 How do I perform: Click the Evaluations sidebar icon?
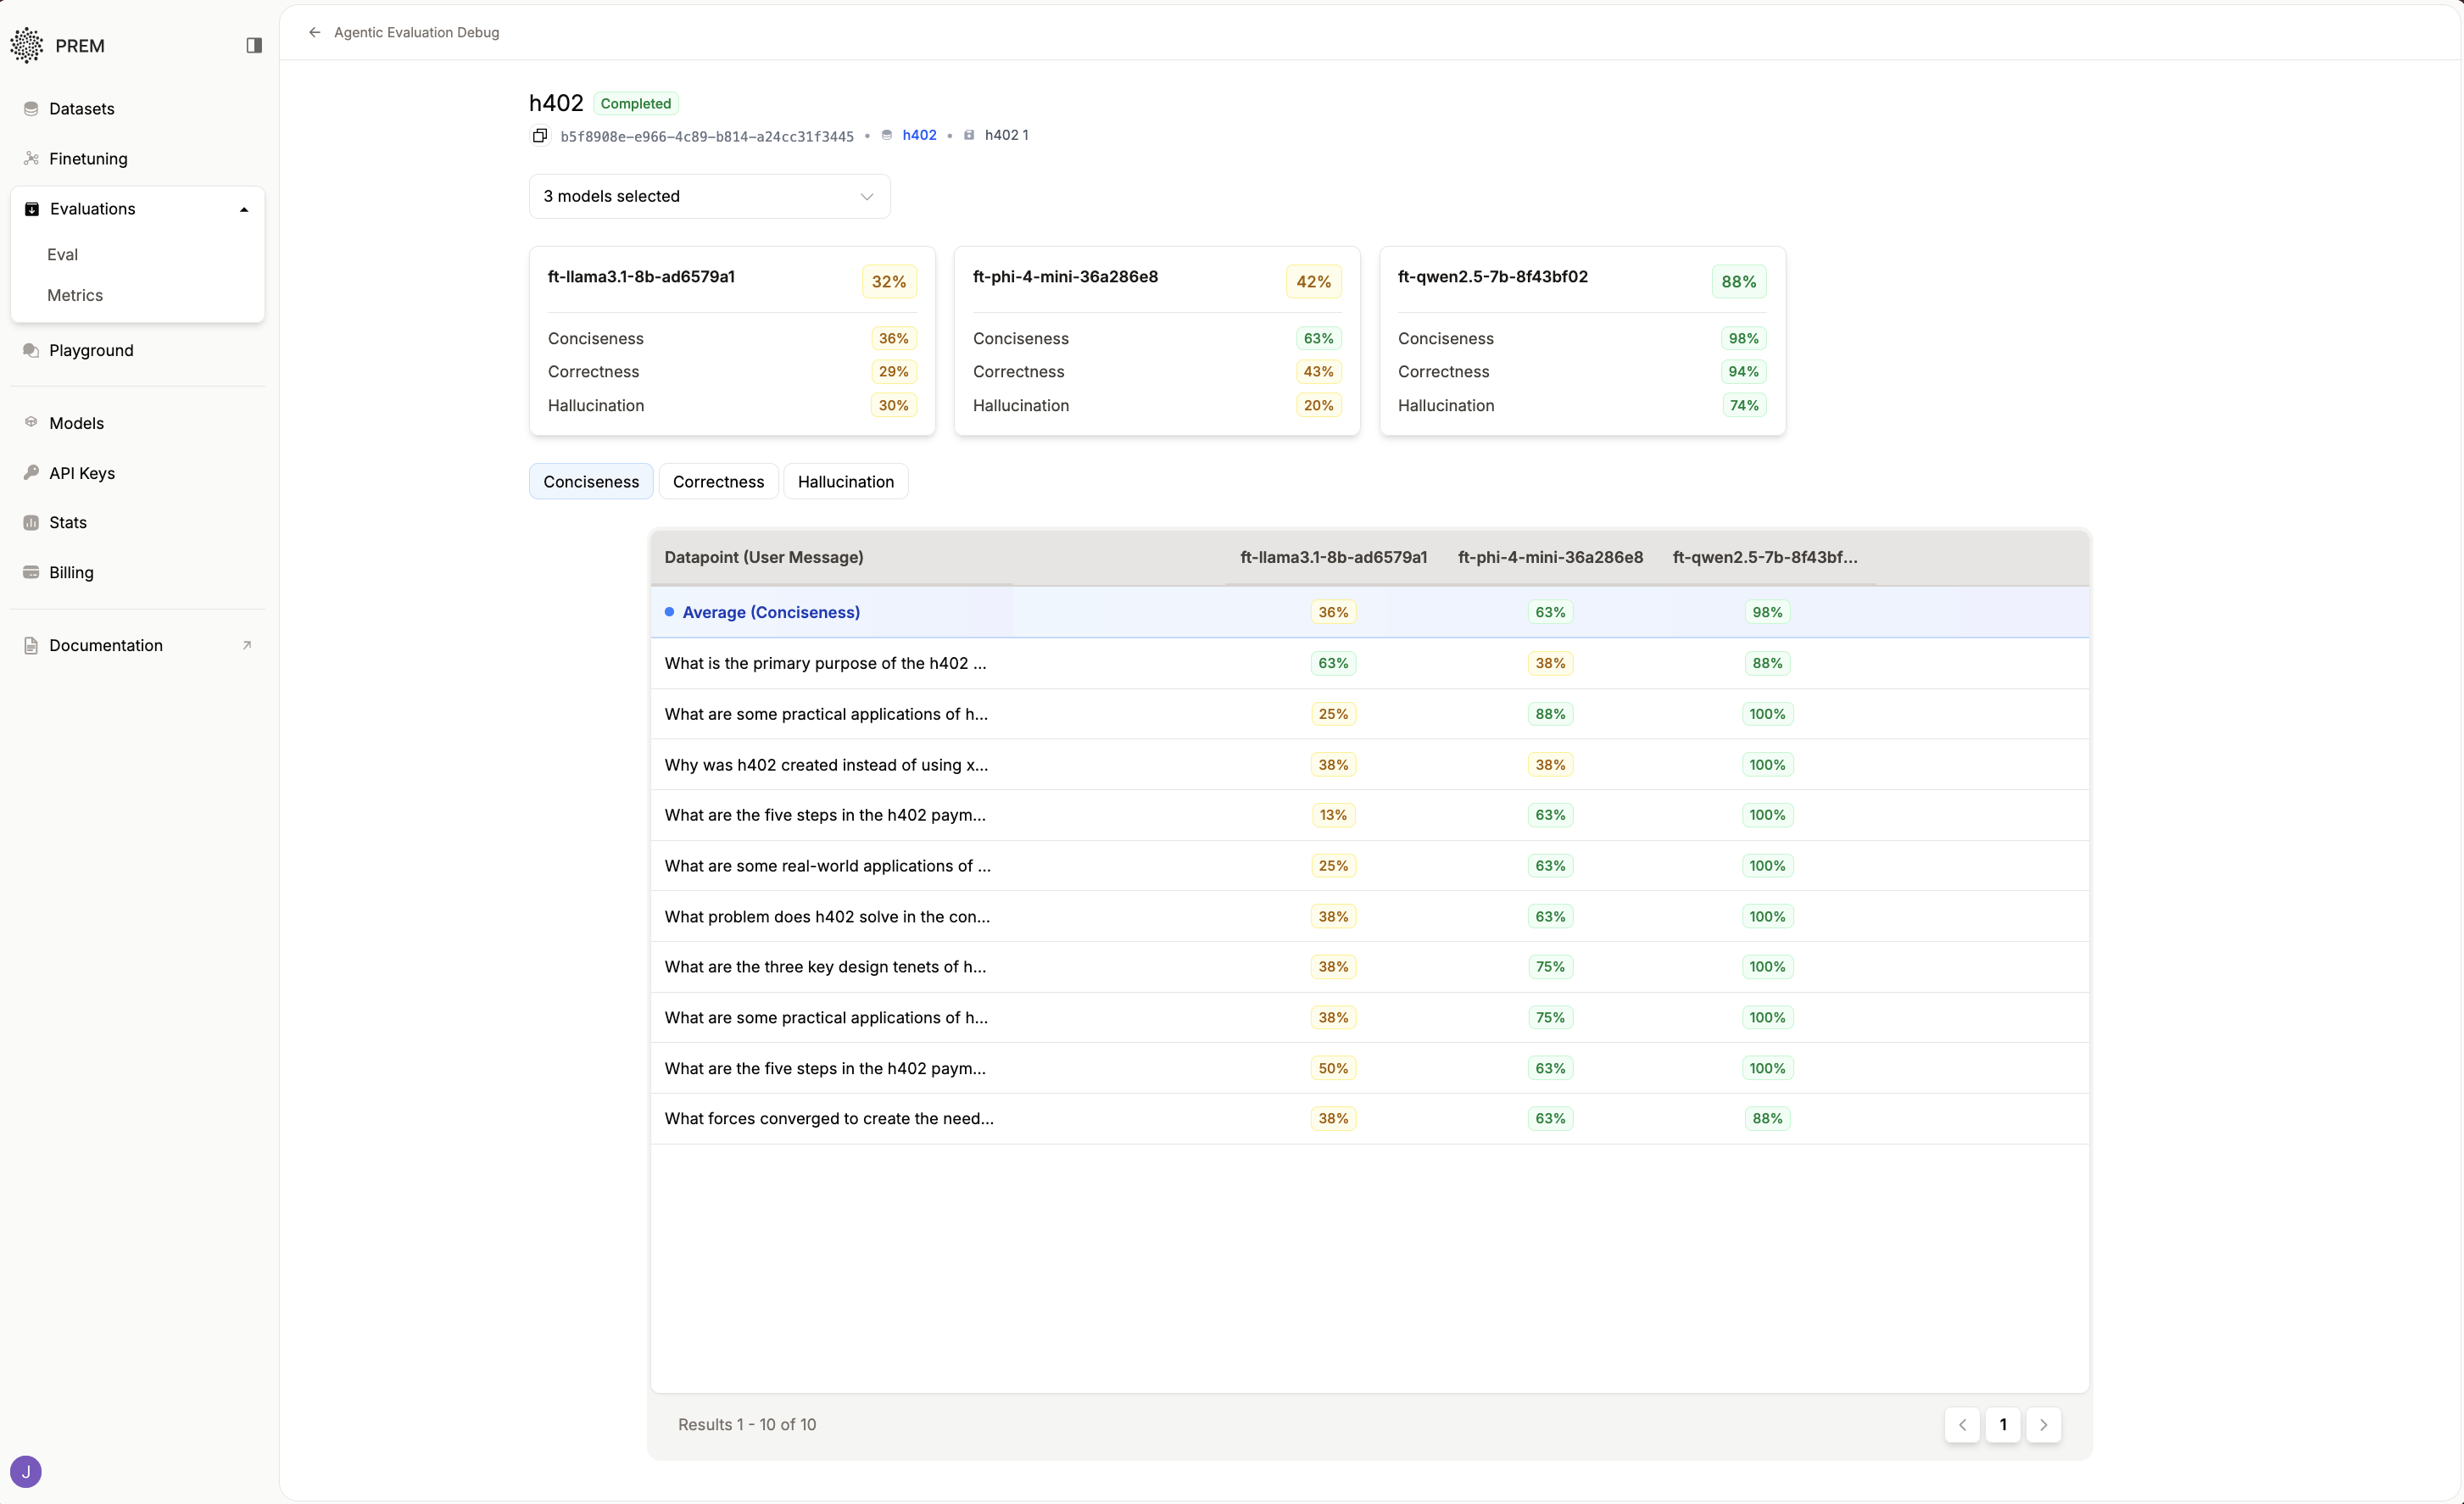click(32, 209)
